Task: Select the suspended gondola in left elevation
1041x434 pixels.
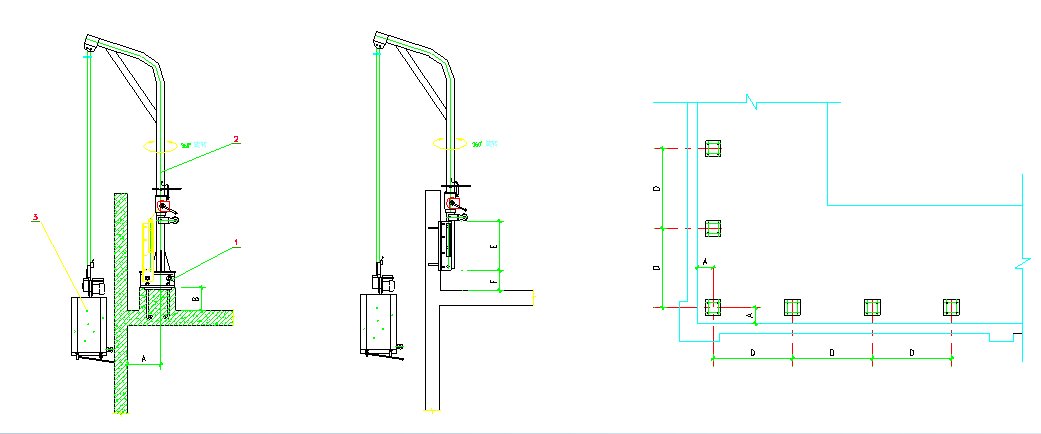Action: (x=88, y=326)
